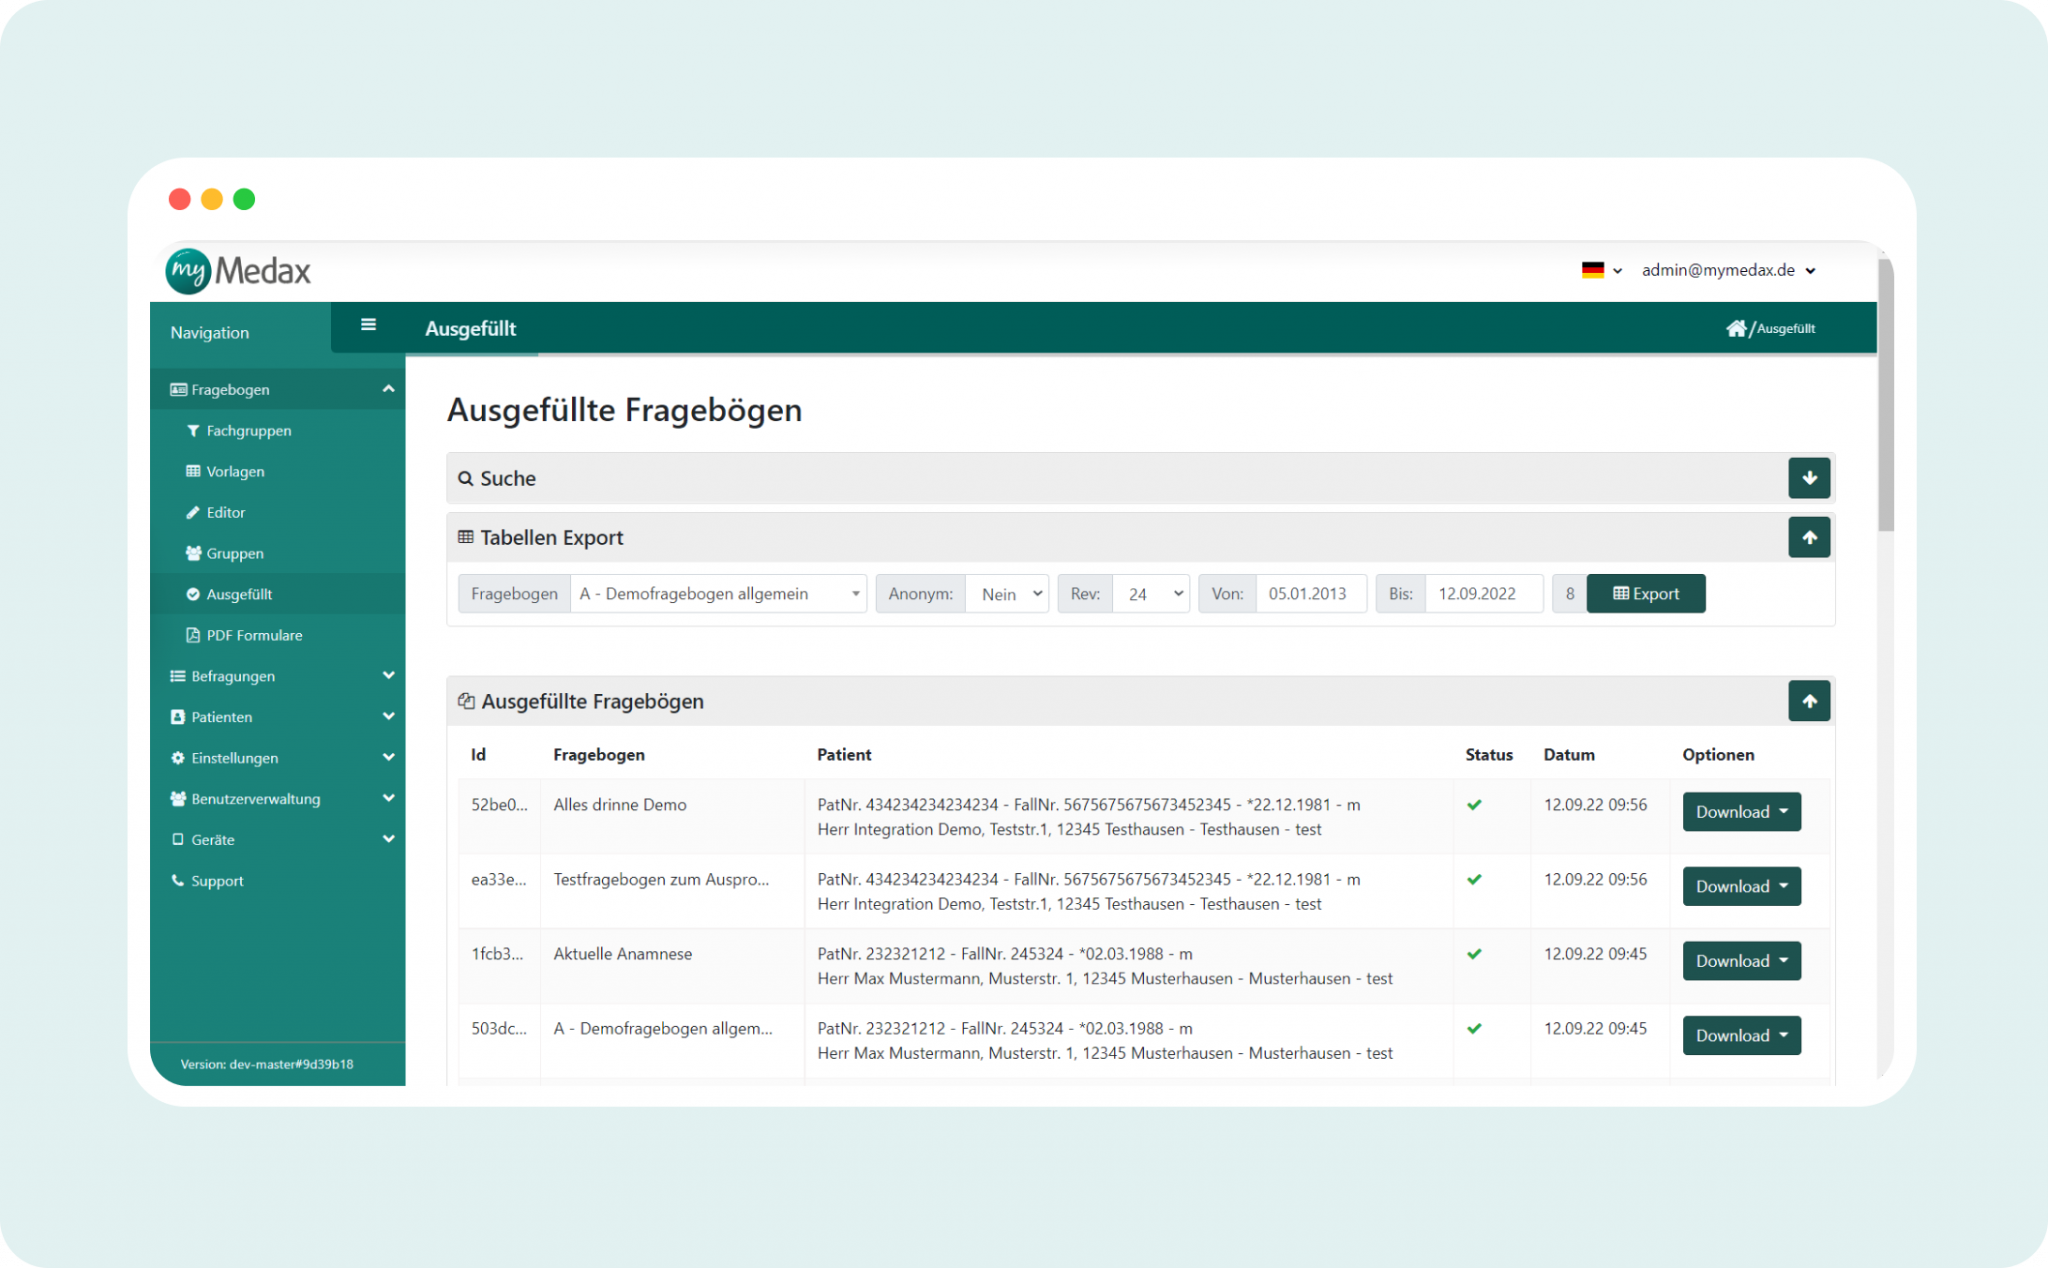Viewport: 2048px width, 1268px height.
Task: Click Download for Aktuelle Anamnese
Action: (1741, 961)
